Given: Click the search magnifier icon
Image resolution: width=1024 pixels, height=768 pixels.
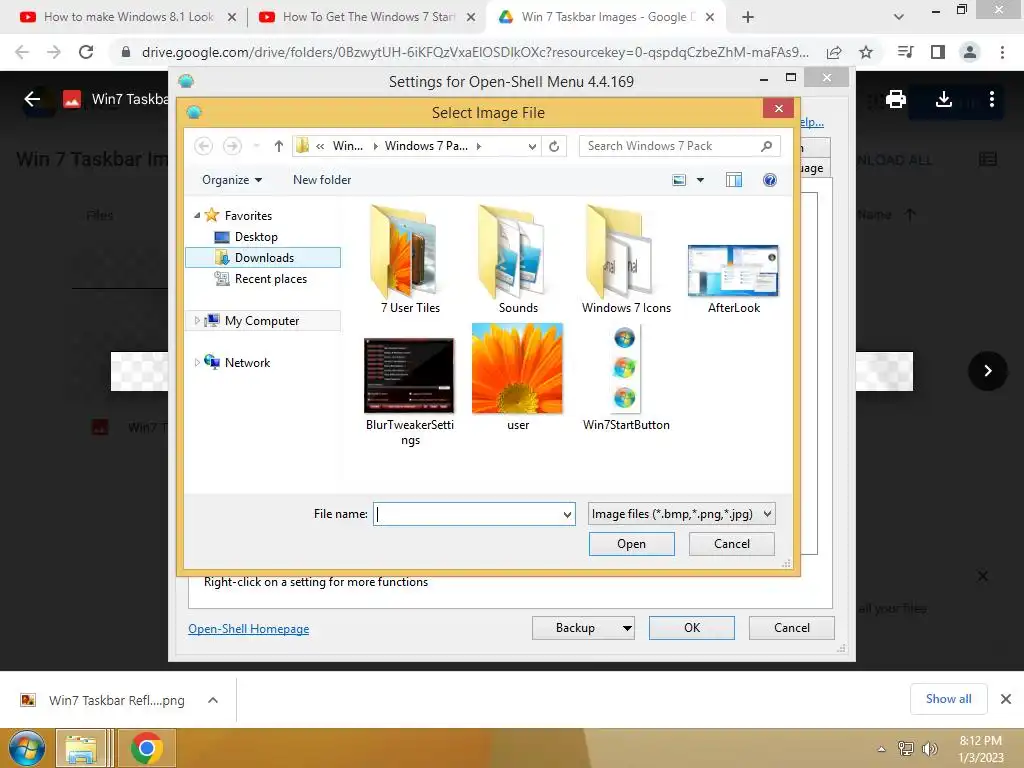Looking at the screenshot, I should [x=767, y=146].
